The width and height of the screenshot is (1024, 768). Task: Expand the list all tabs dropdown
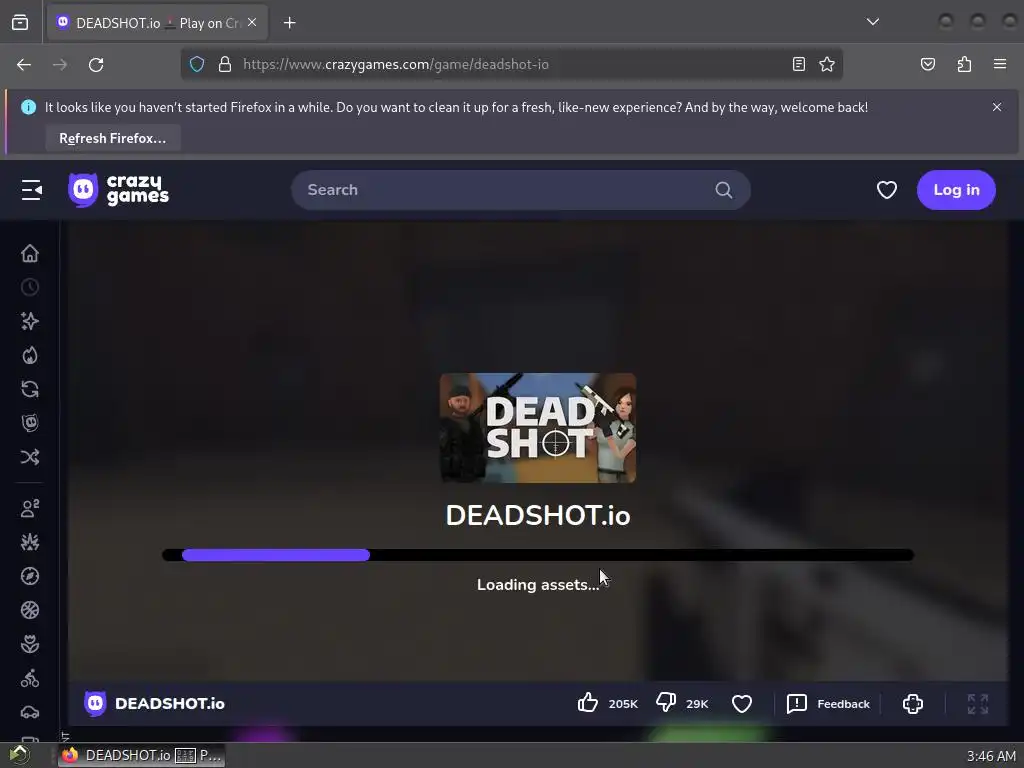coord(872,22)
